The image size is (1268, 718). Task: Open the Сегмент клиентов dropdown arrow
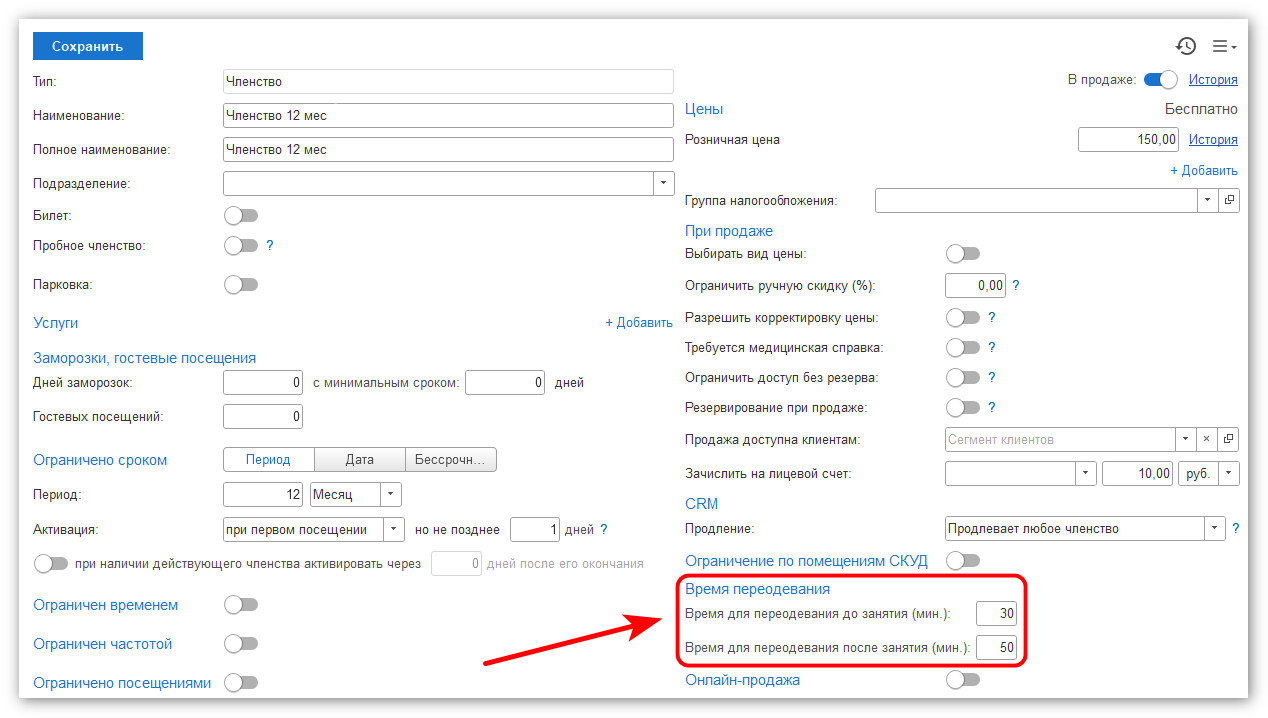tap(1185, 439)
